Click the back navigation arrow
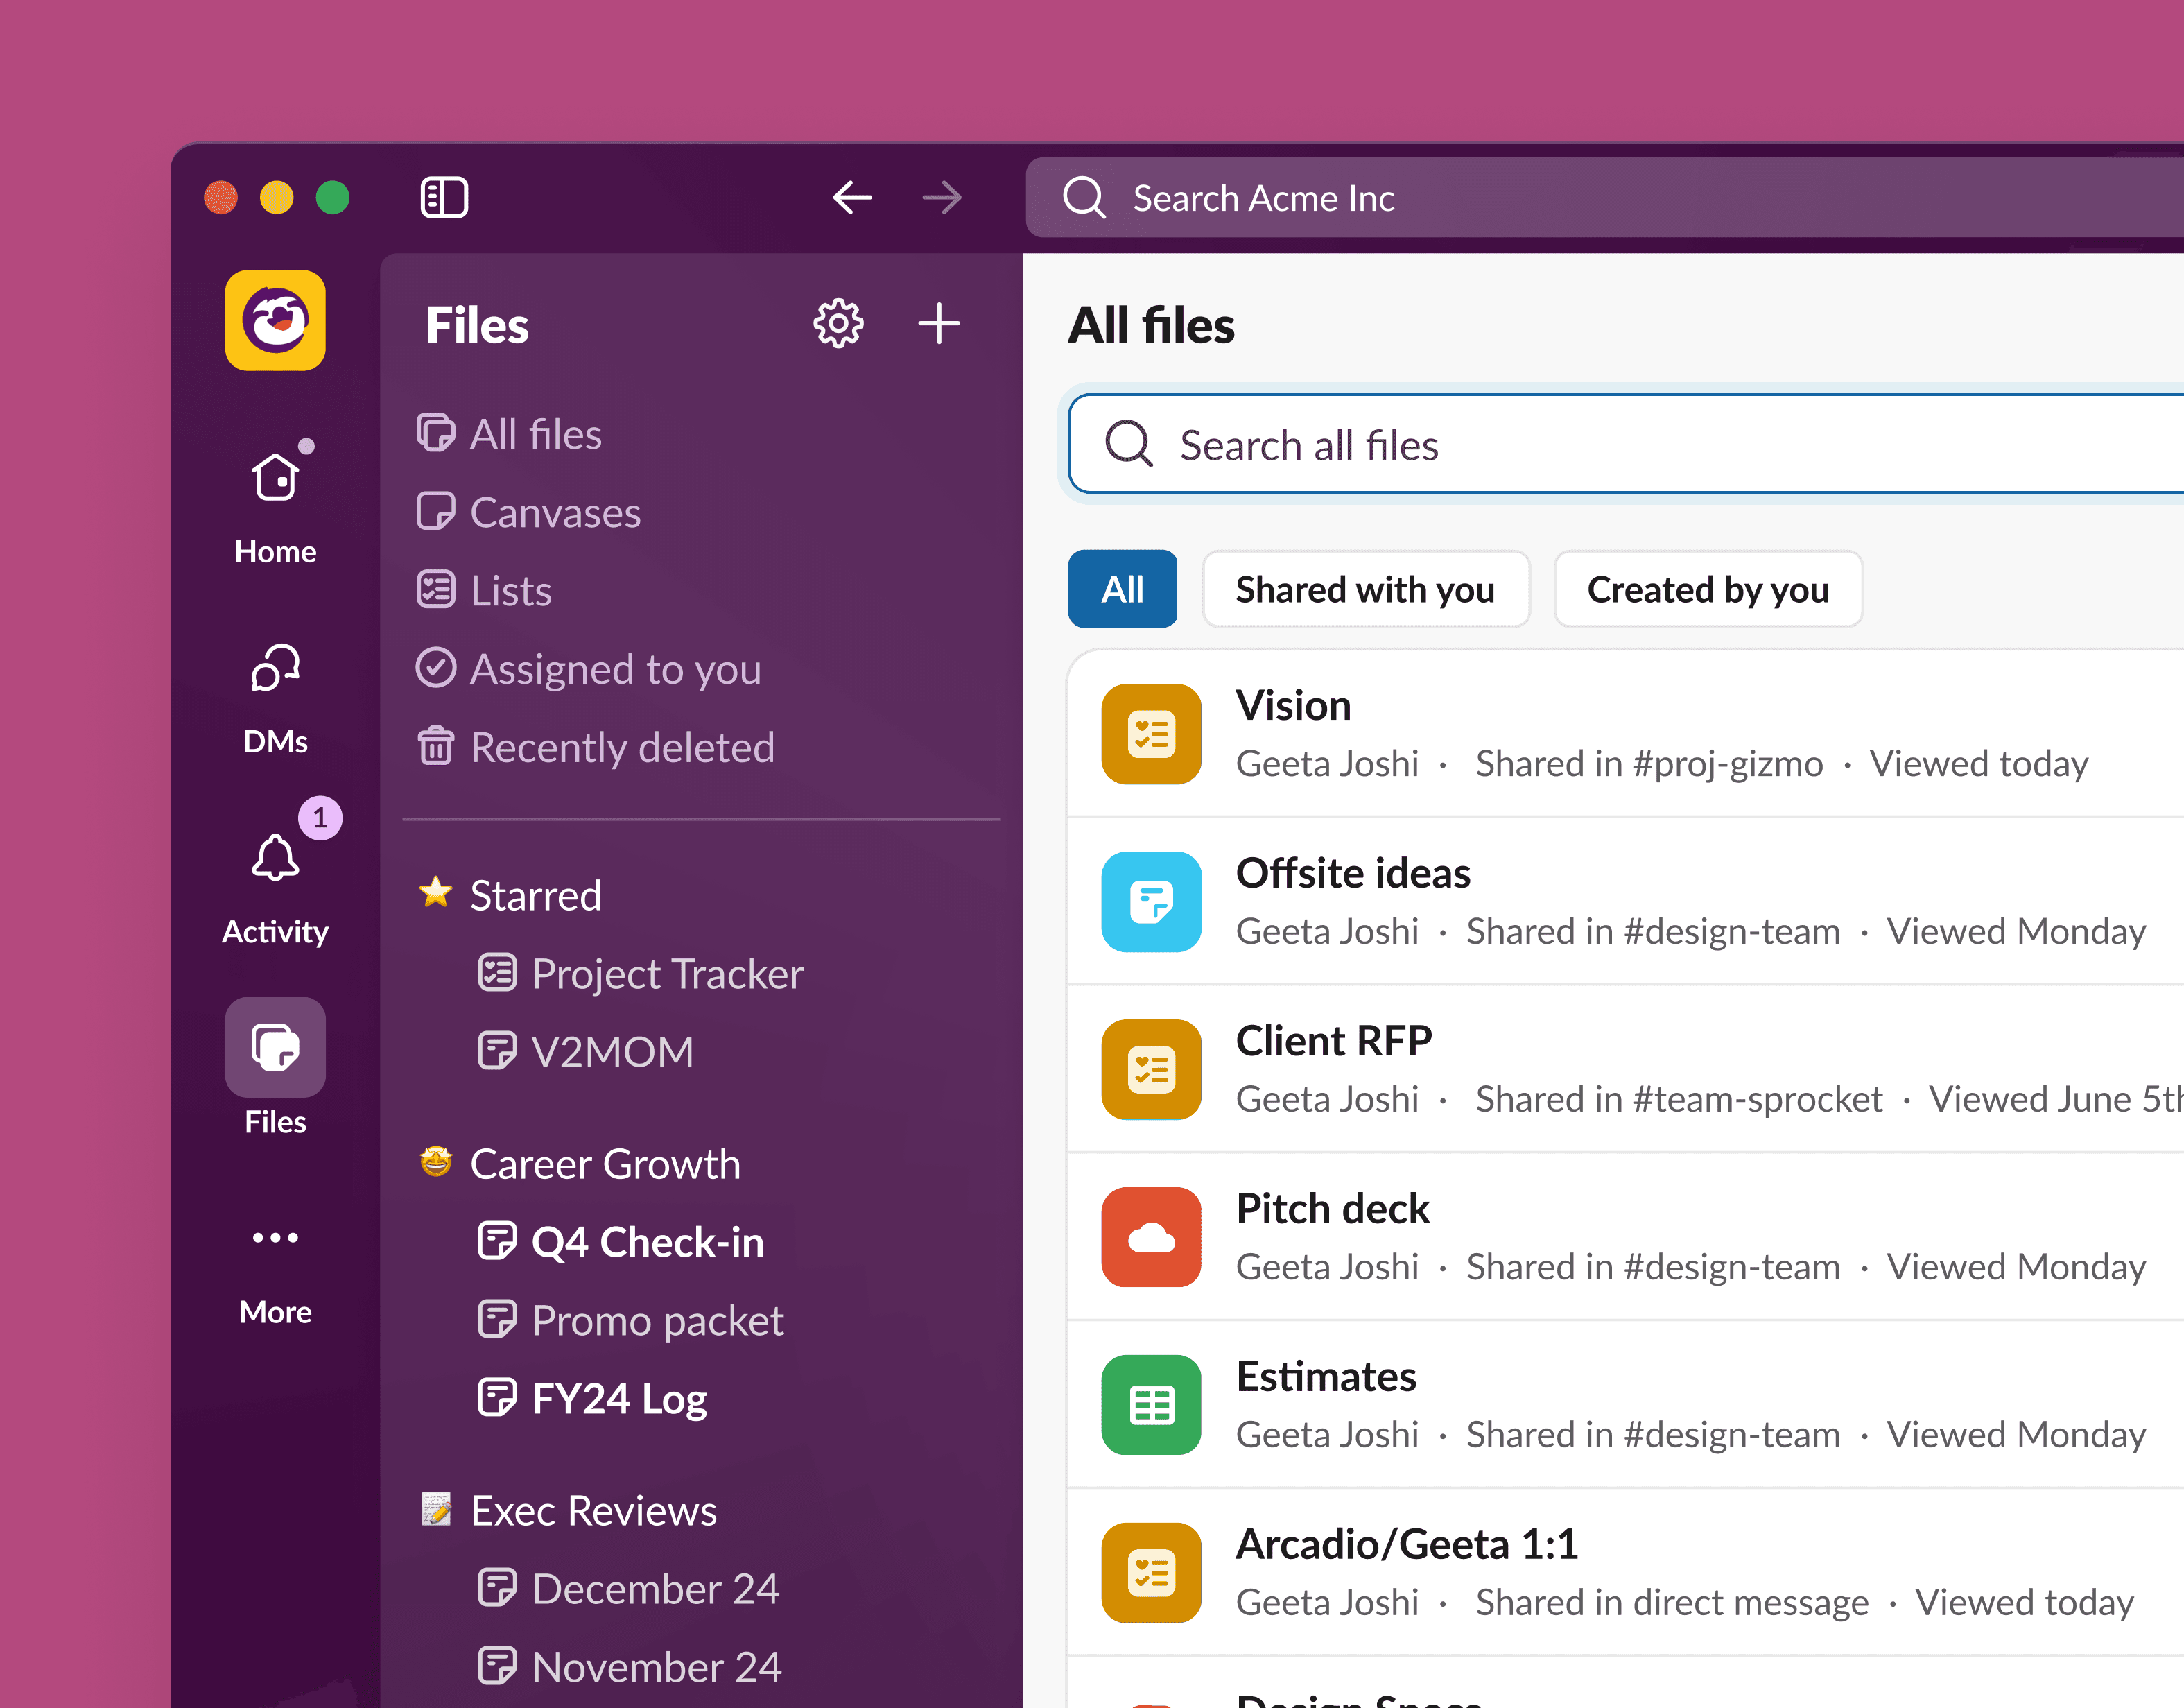 [x=852, y=197]
